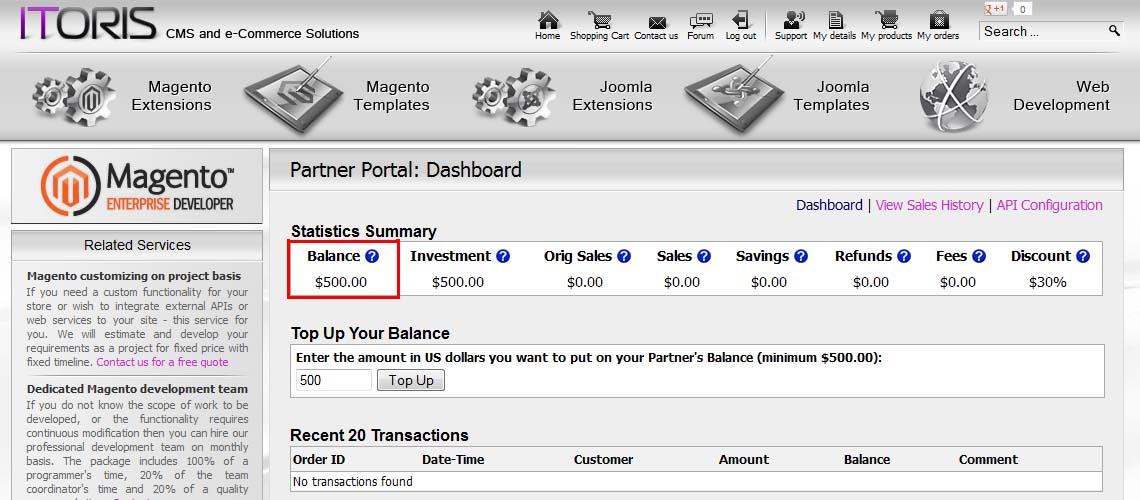The image size is (1140, 500).
Task: Click the Order ID column header
Action: (319, 459)
